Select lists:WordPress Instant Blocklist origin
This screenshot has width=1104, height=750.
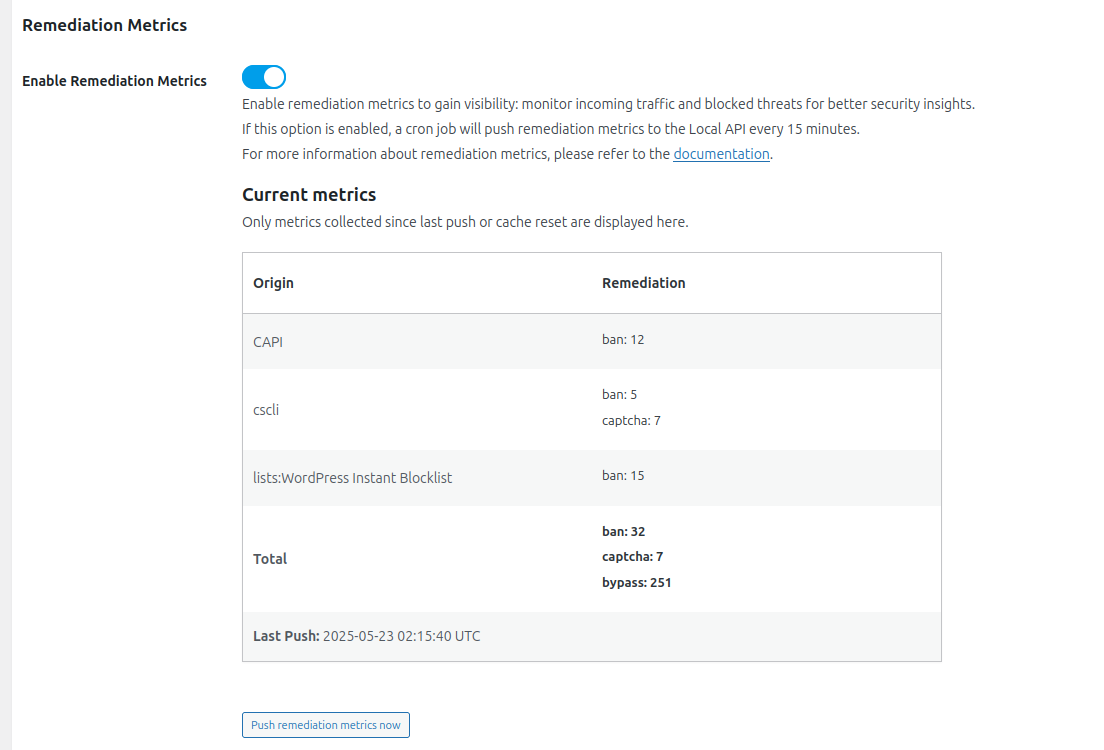(x=352, y=478)
